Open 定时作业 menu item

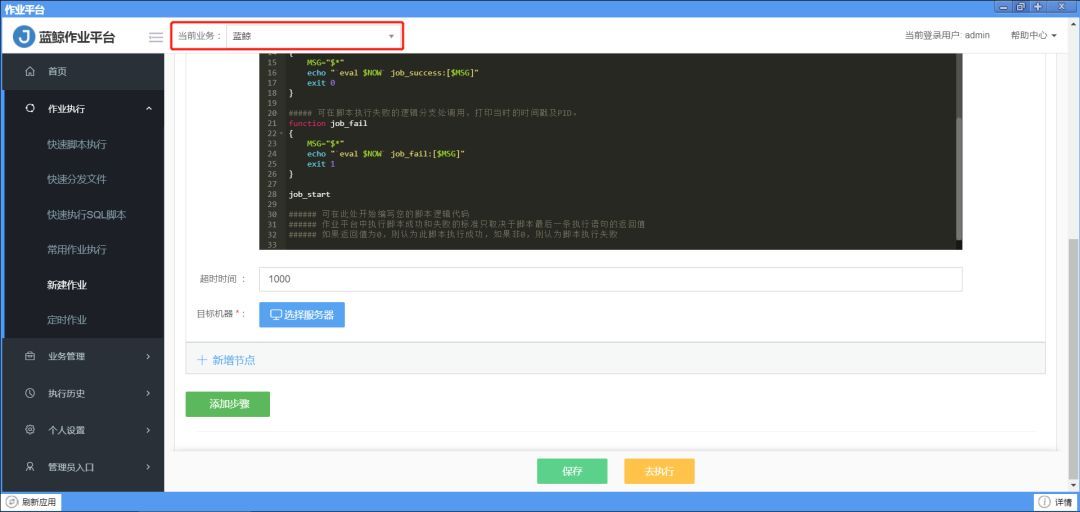click(67, 320)
